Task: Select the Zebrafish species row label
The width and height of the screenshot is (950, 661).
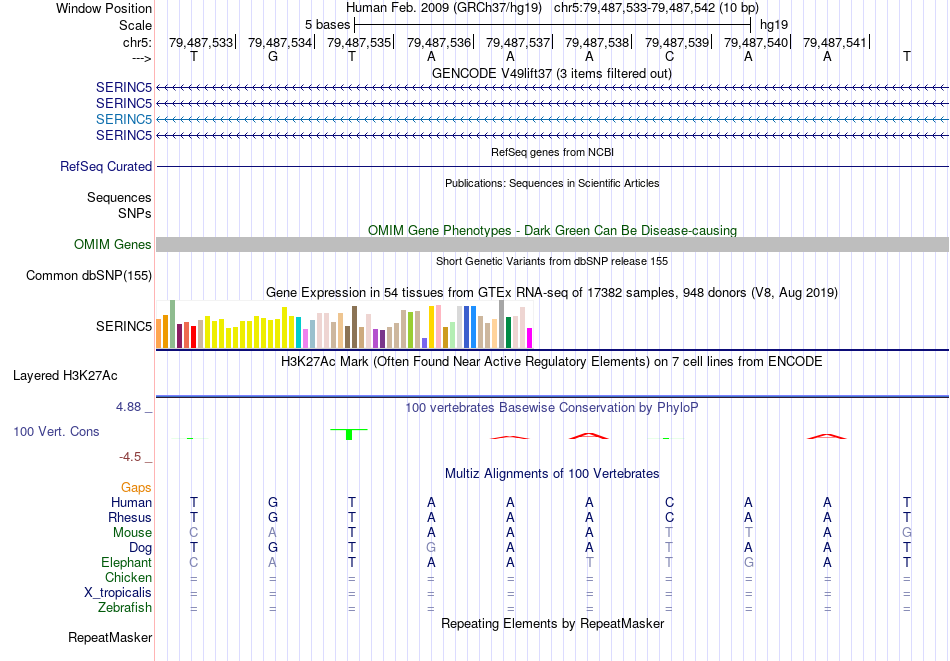Action: (x=125, y=607)
